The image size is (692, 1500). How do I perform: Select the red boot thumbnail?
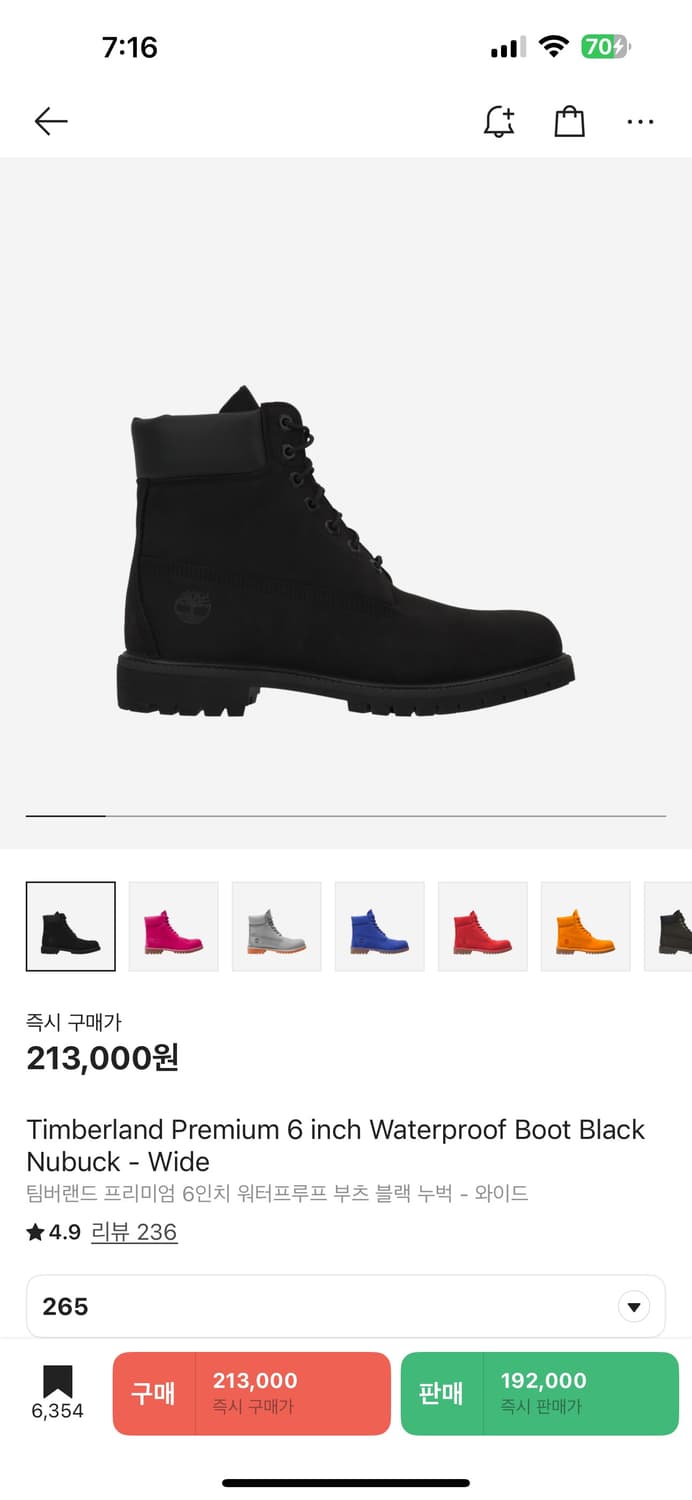point(483,926)
